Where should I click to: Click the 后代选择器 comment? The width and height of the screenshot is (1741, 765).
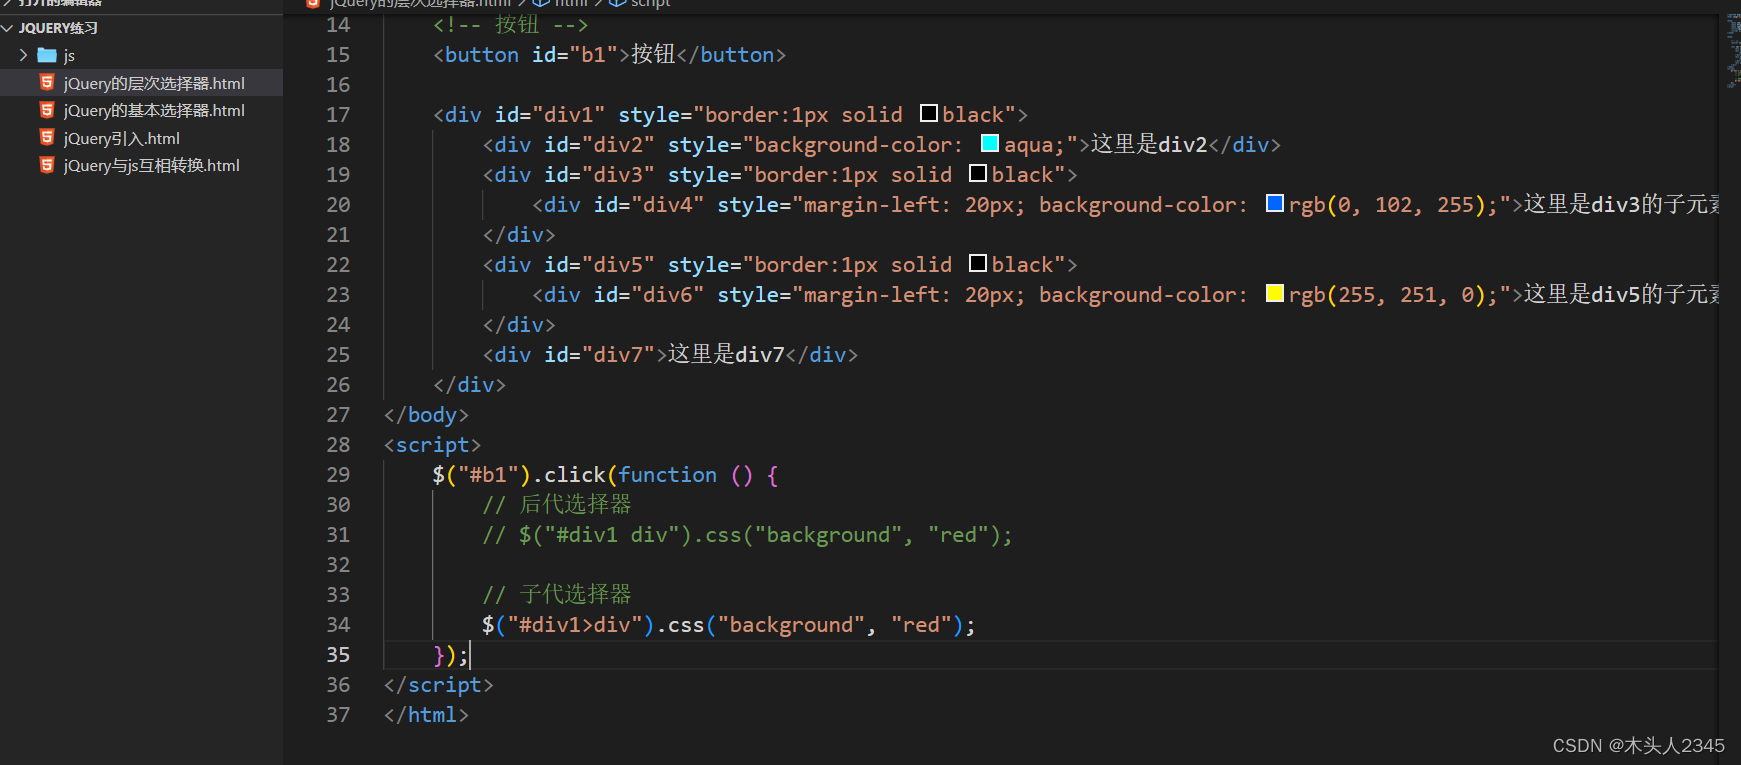557,505
